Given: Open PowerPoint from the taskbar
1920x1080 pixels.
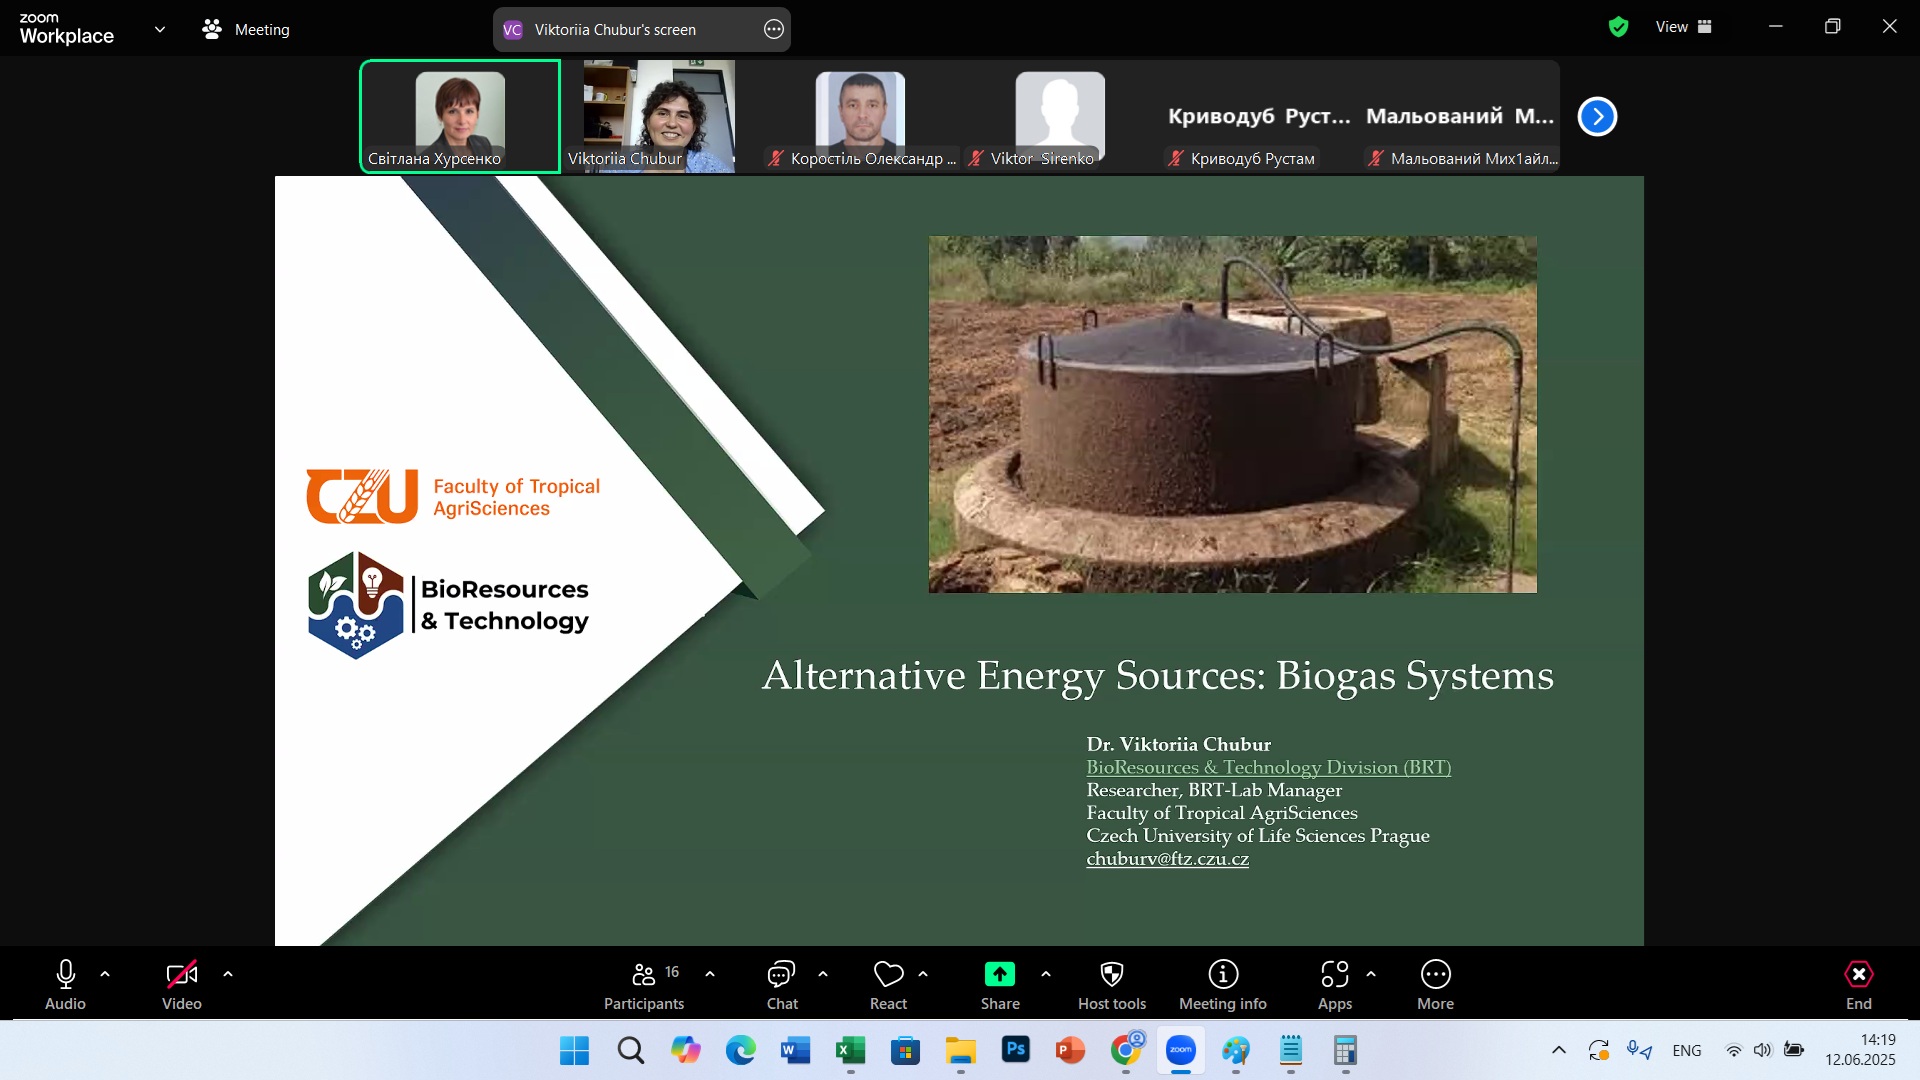Looking at the screenshot, I should pyautogui.click(x=1071, y=1051).
